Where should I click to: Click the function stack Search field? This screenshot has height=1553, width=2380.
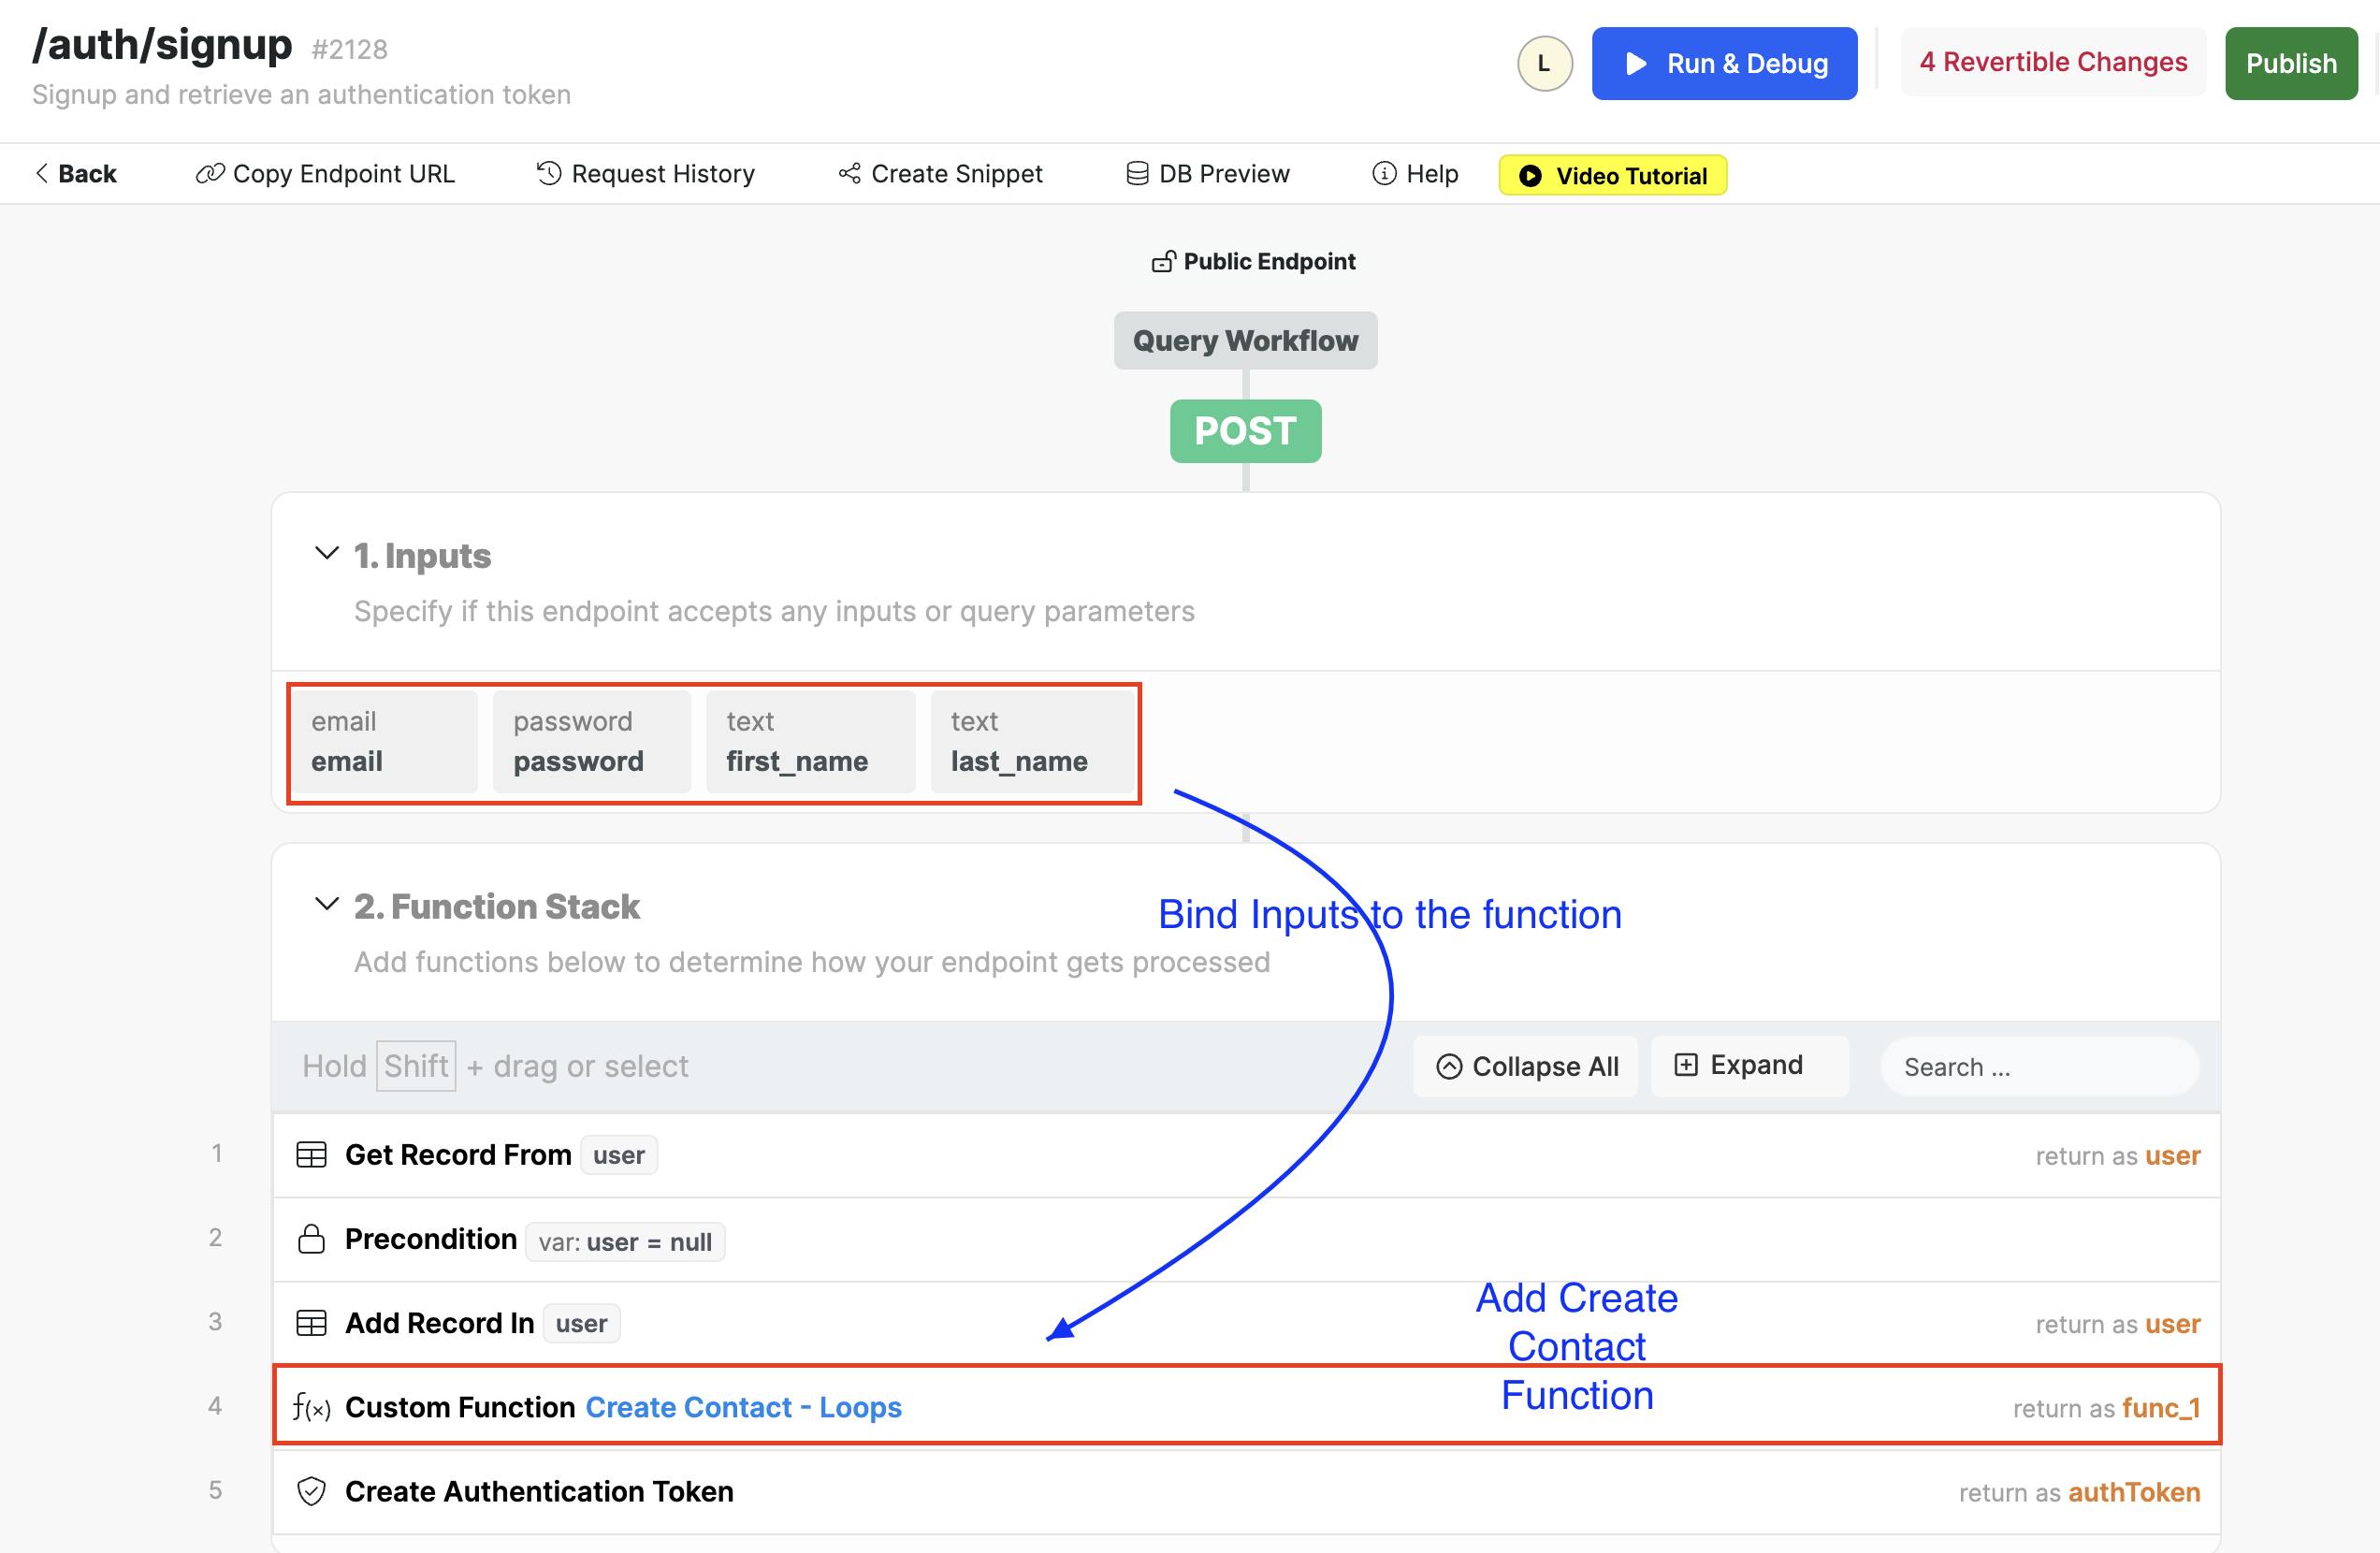[x=2040, y=1067]
